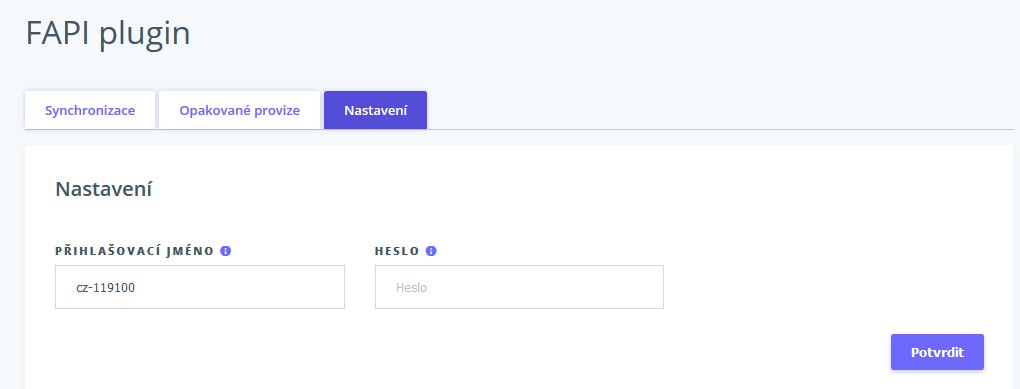Switch to the Synchronizace tab
This screenshot has height=389, width=1020.
(x=90, y=110)
